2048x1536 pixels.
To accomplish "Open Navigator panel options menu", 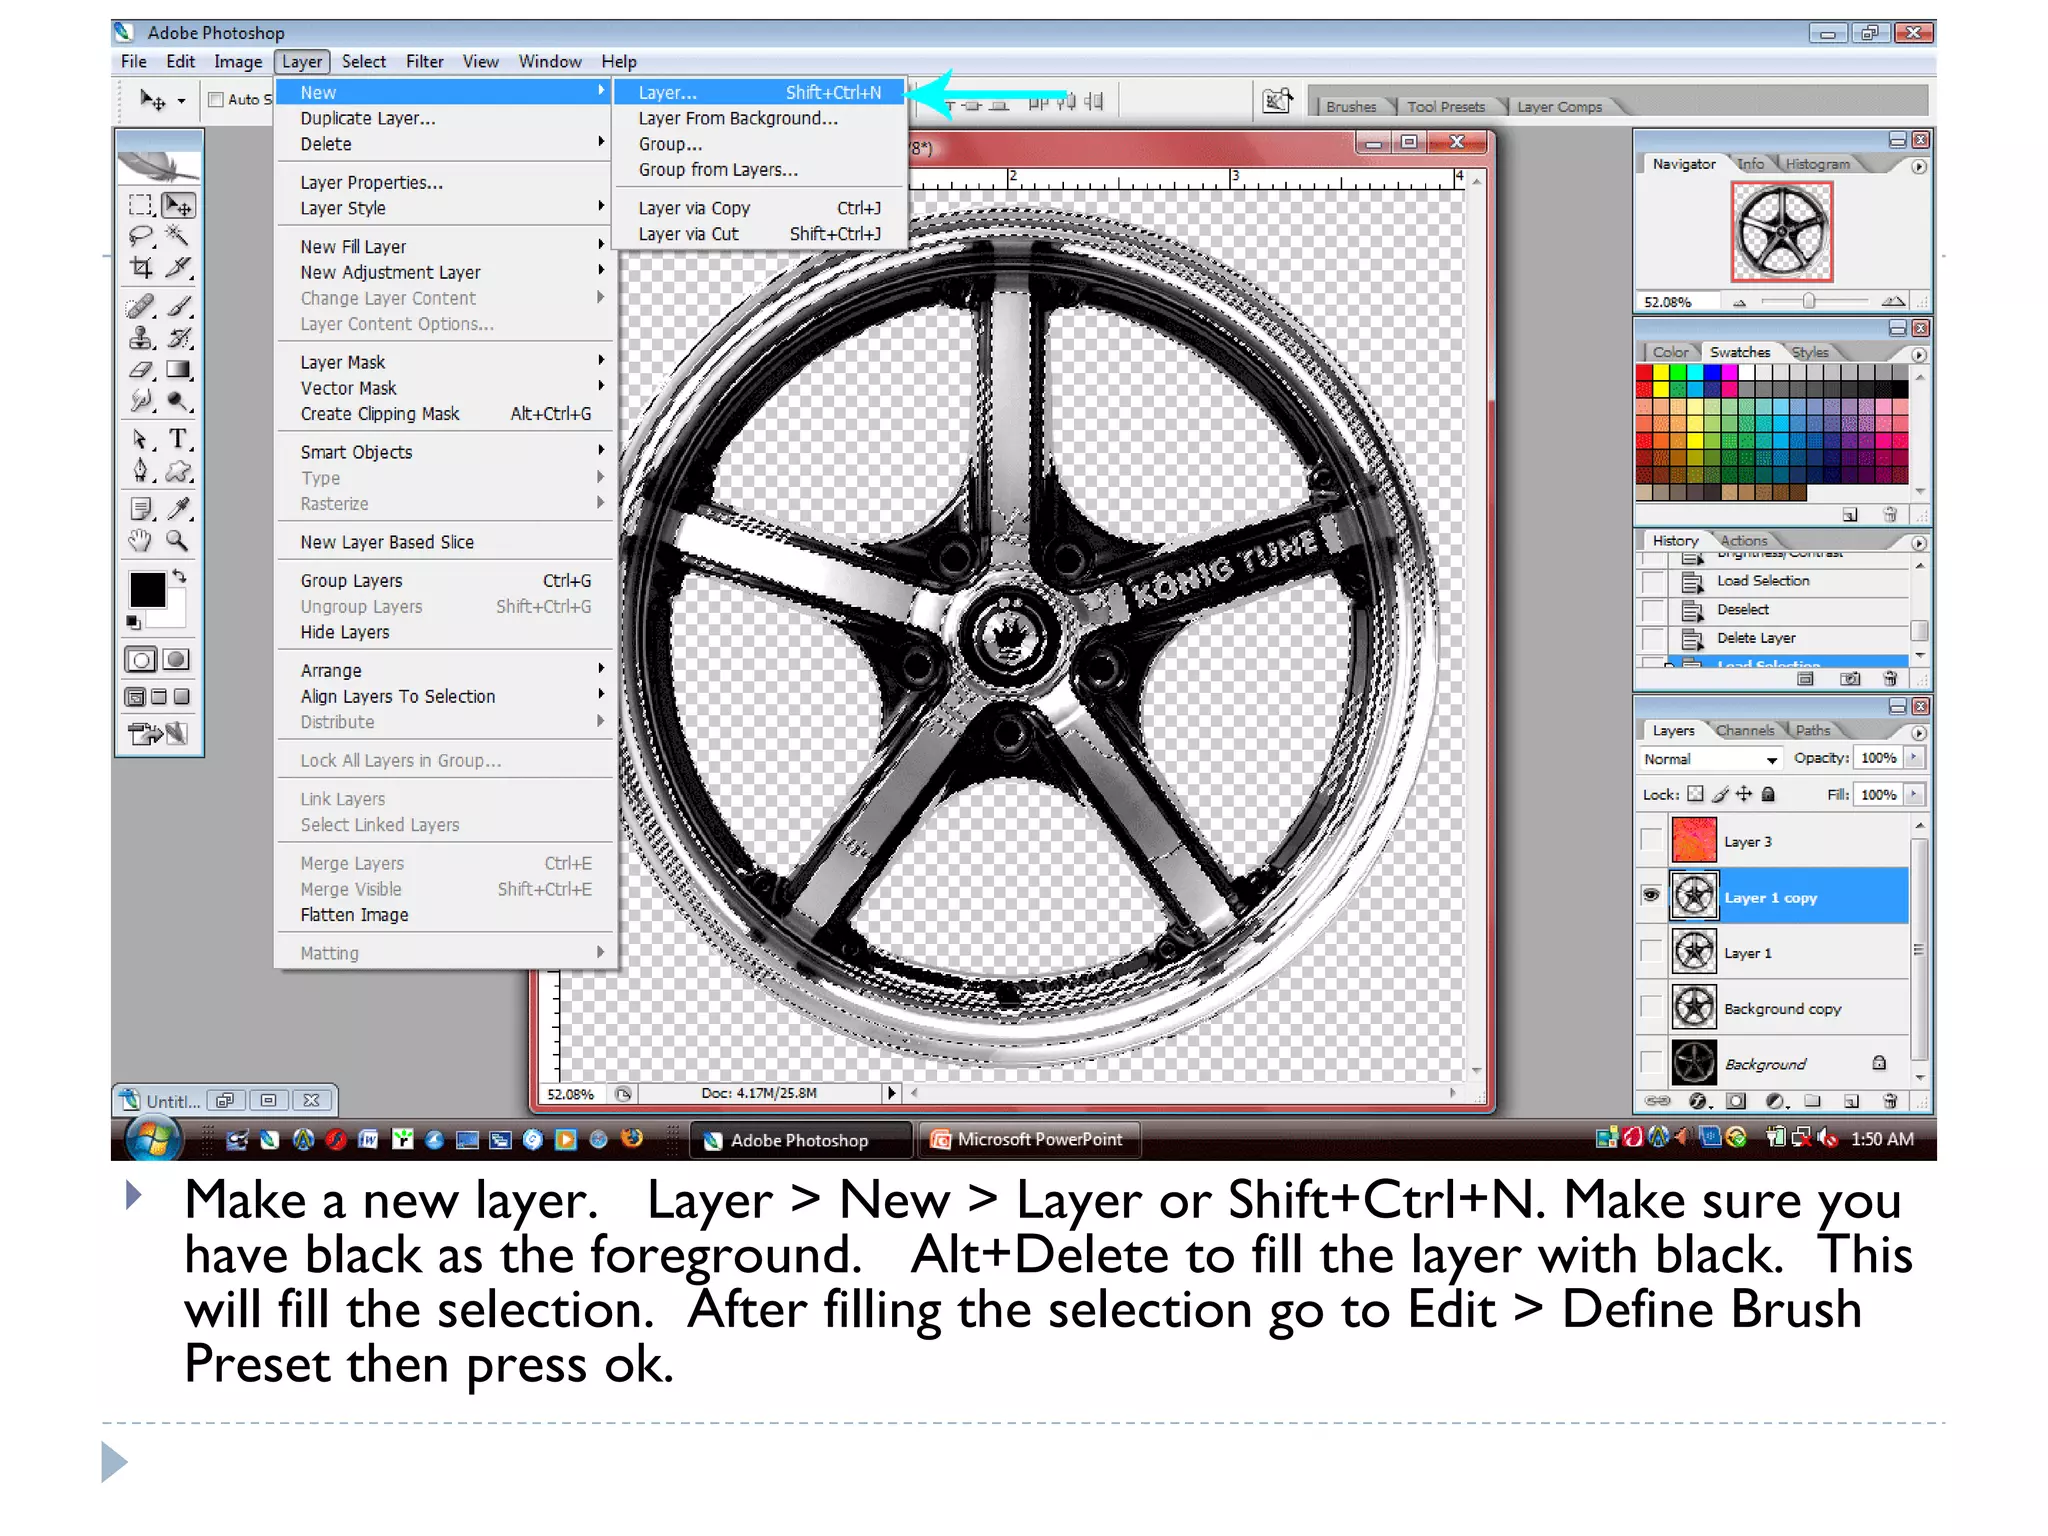I will click(x=1918, y=166).
